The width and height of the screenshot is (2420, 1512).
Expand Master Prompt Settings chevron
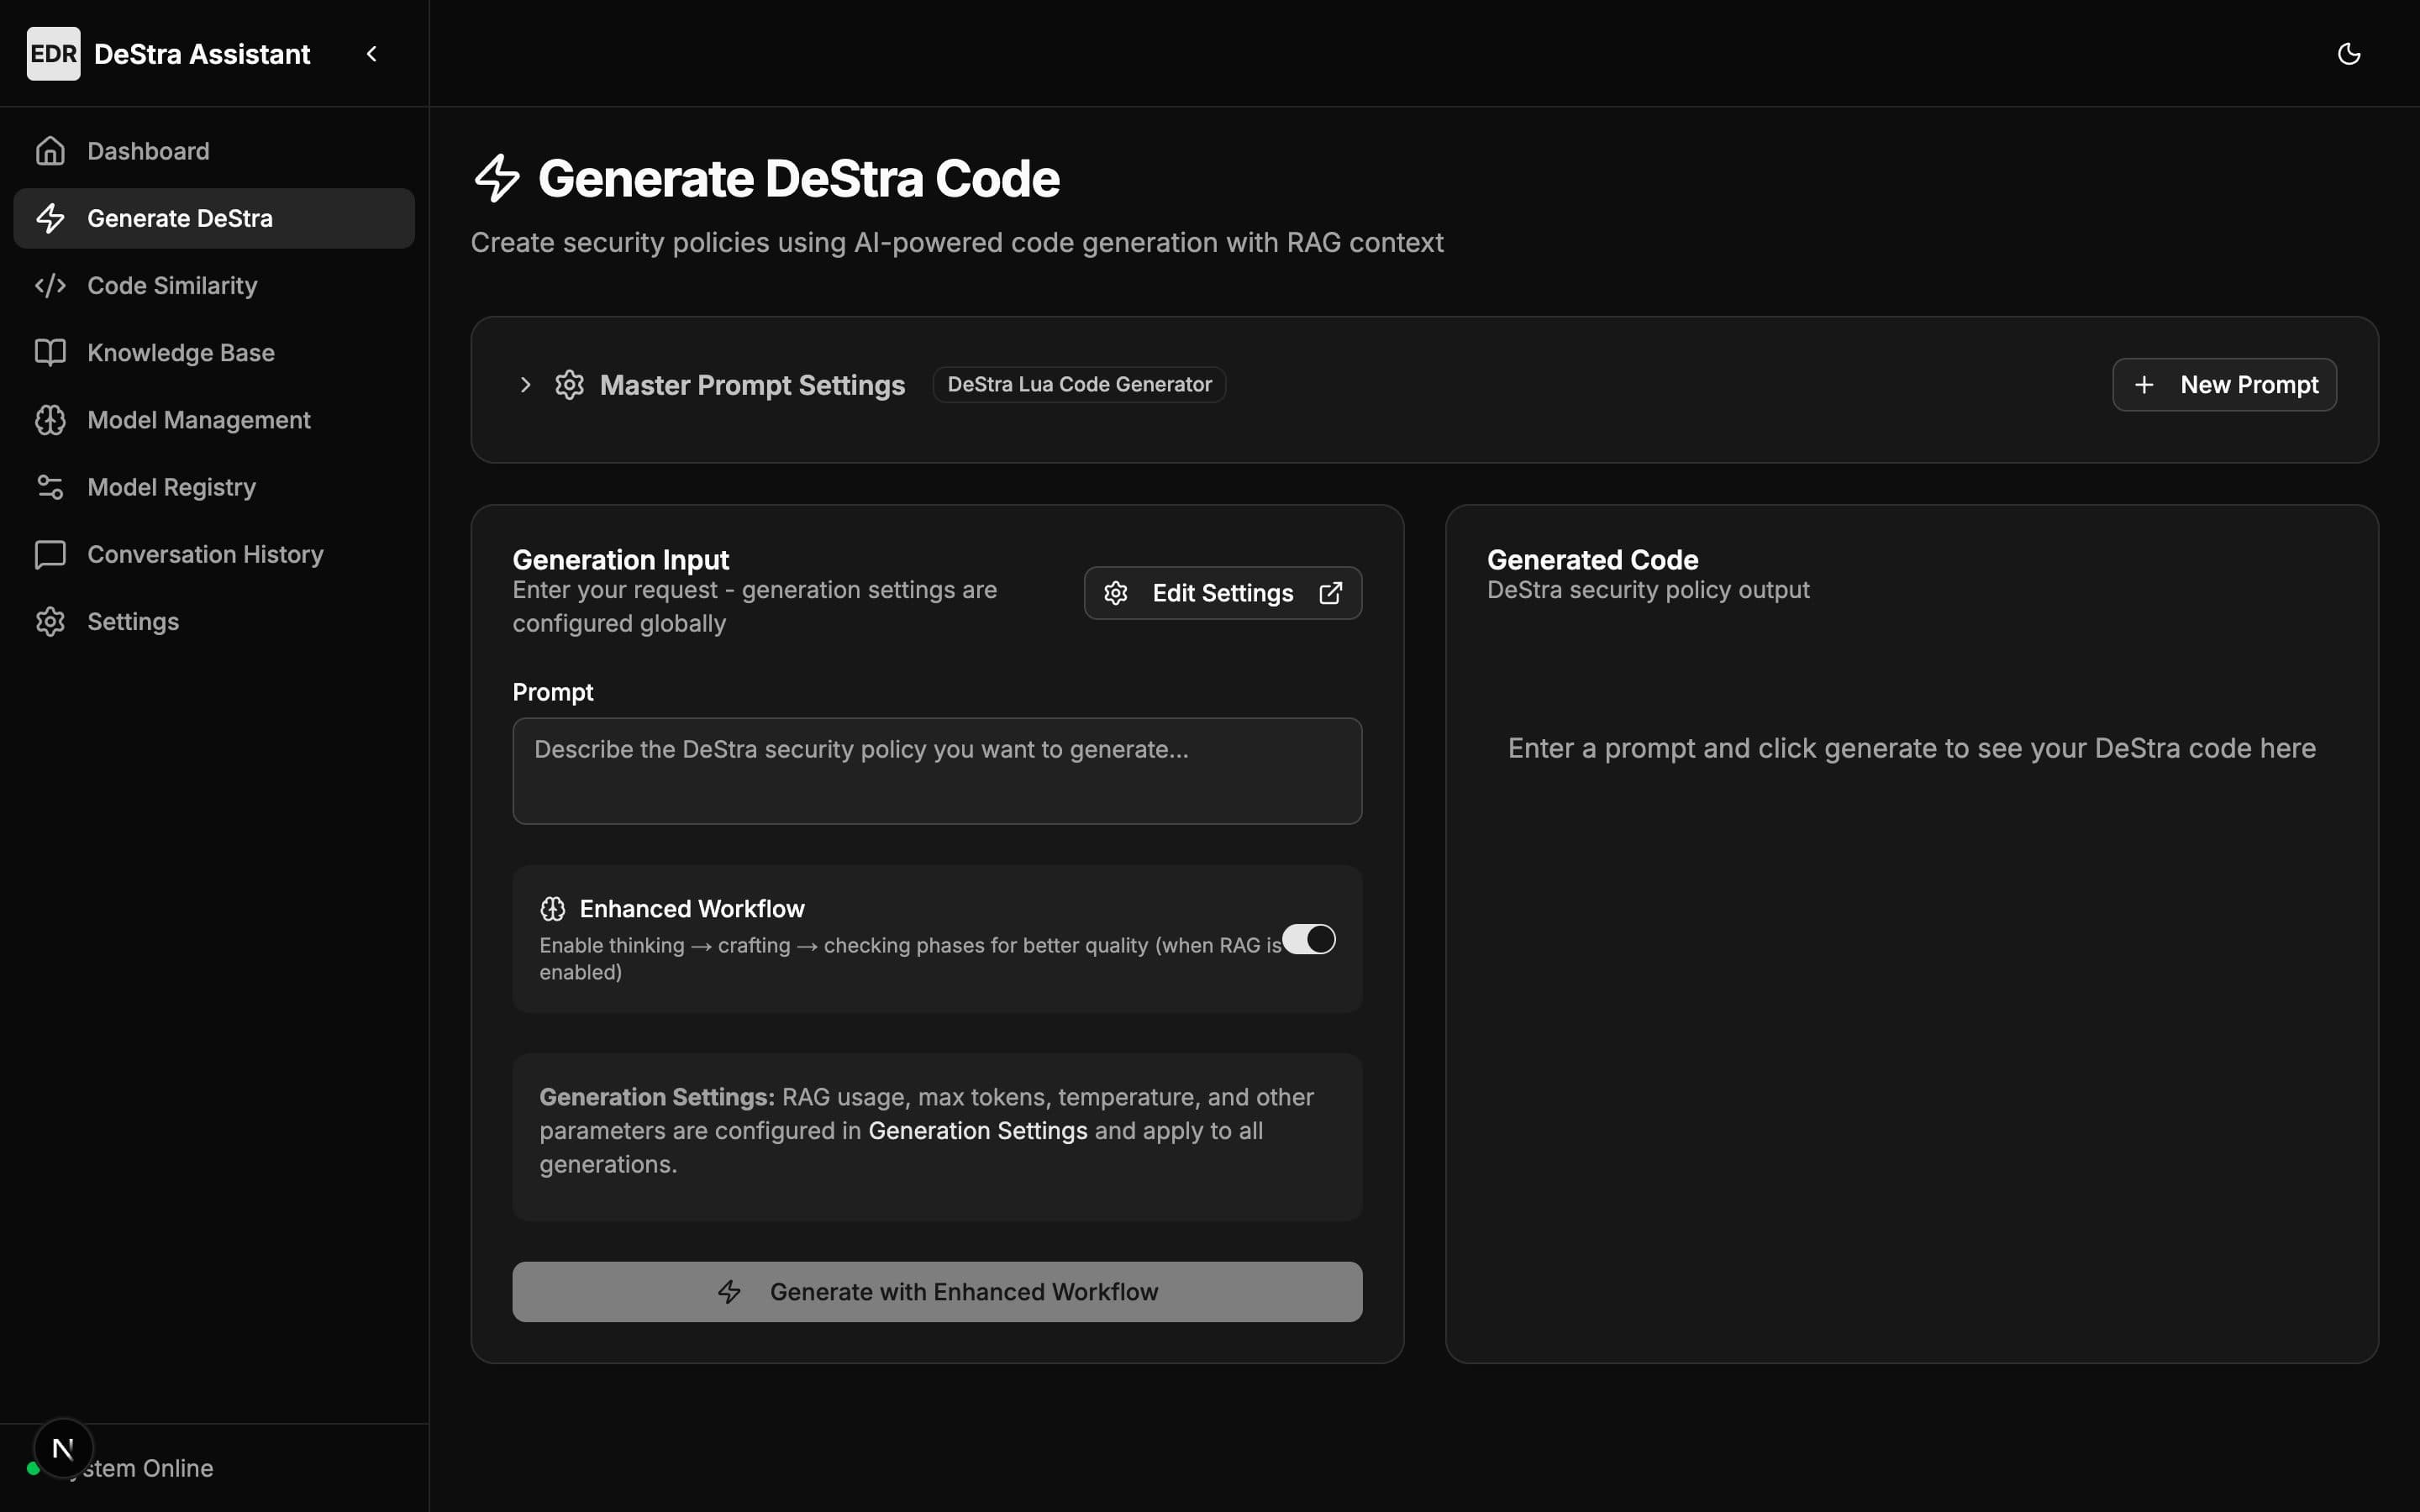pyautogui.click(x=525, y=385)
